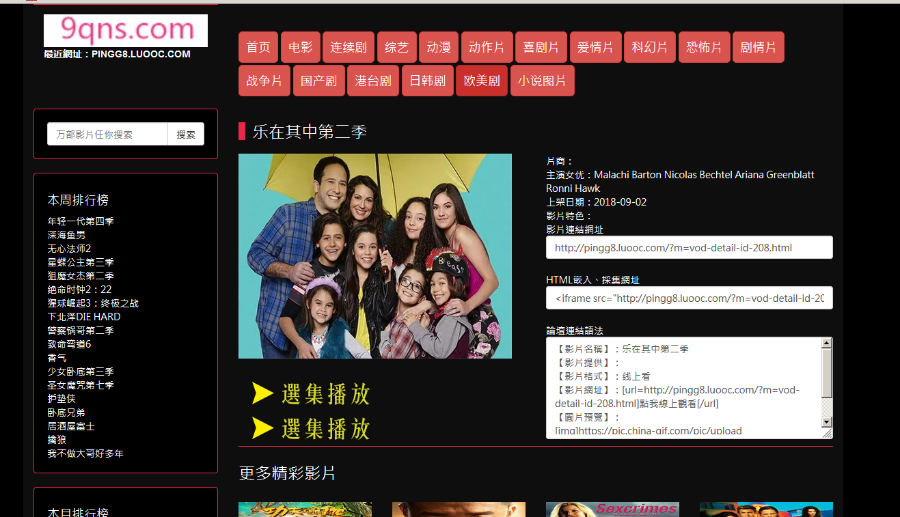The width and height of the screenshot is (900, 517).
Task: Click the first 選集播放 arrow link
Action: [x=311, y=394]
